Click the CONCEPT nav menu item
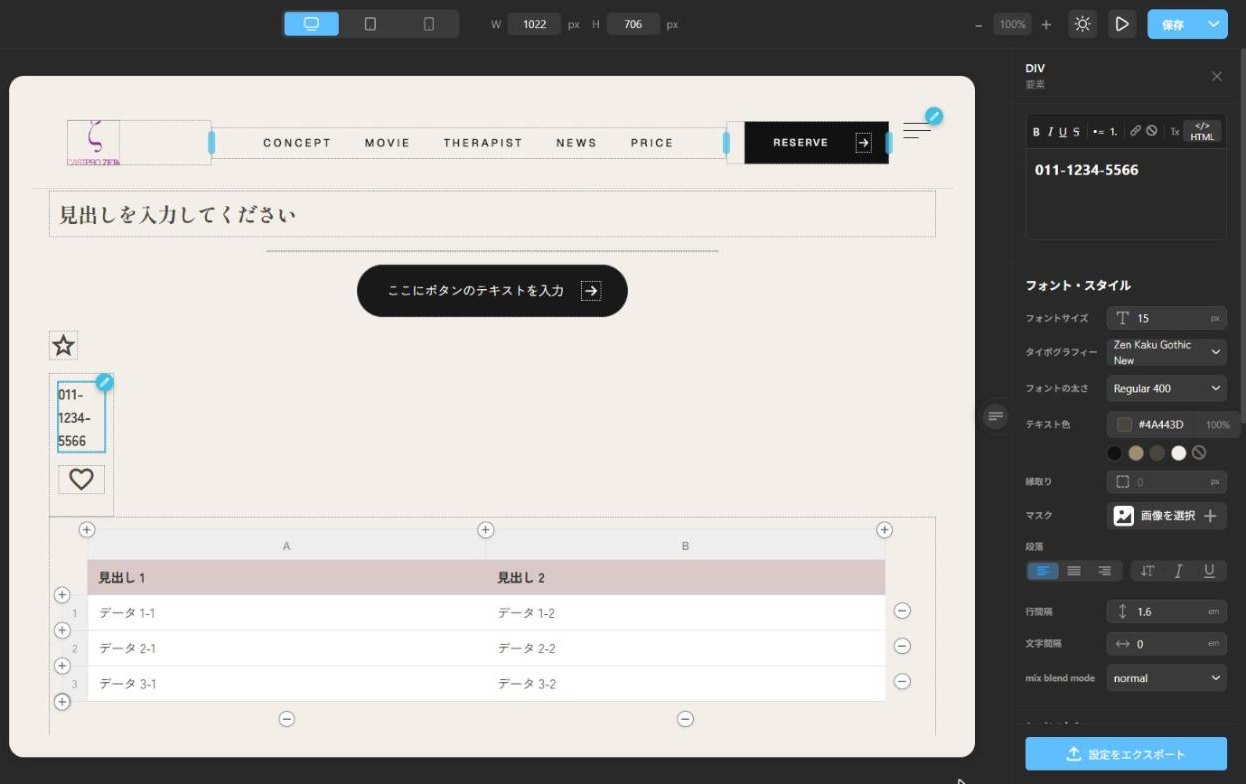The width and height of the screenshot is (1246, 784). (x=297, y=143)
